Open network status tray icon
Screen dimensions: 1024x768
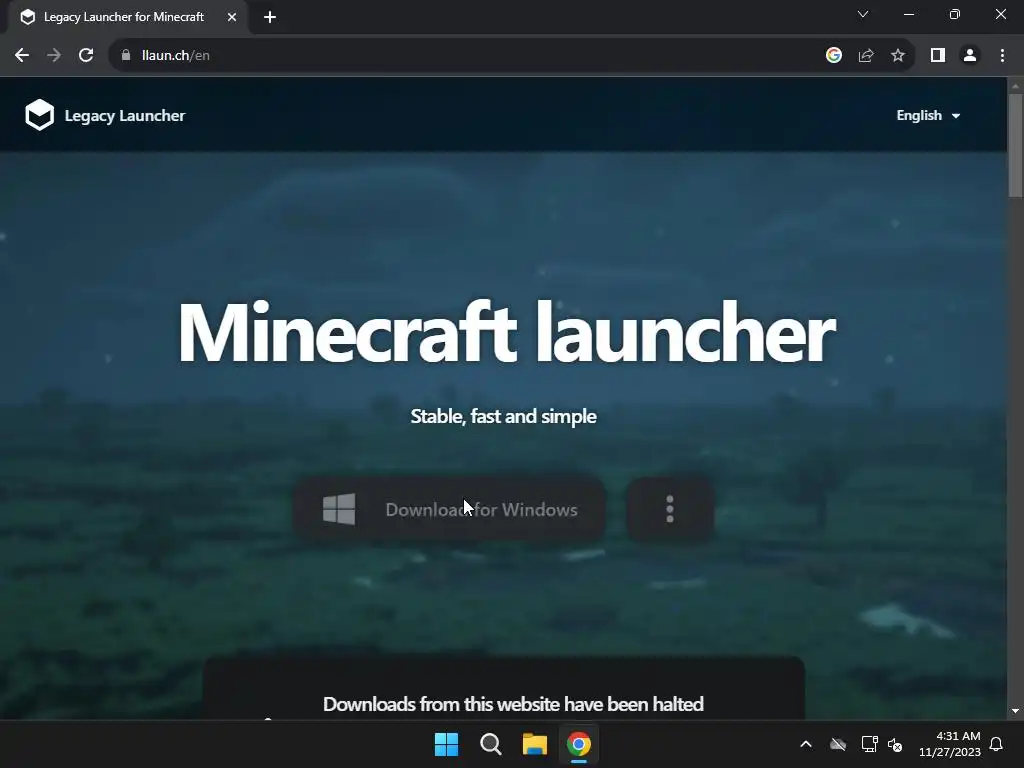click(869, 744)
